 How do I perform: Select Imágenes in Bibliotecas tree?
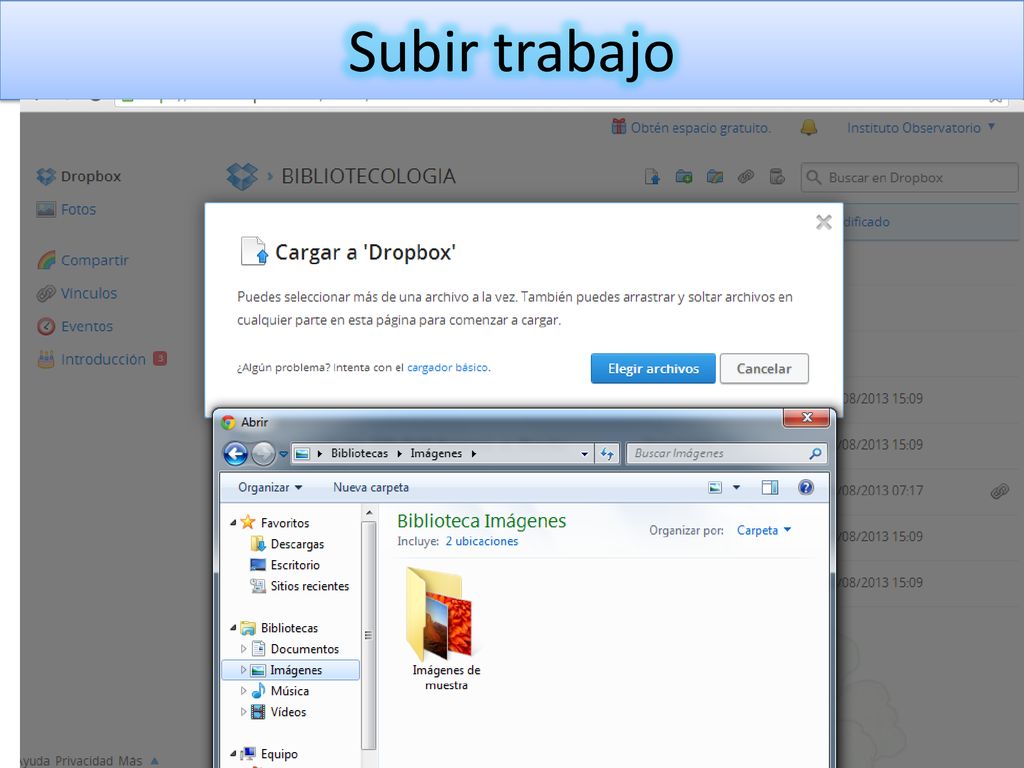pyautogui.click(x=291, y=670)
